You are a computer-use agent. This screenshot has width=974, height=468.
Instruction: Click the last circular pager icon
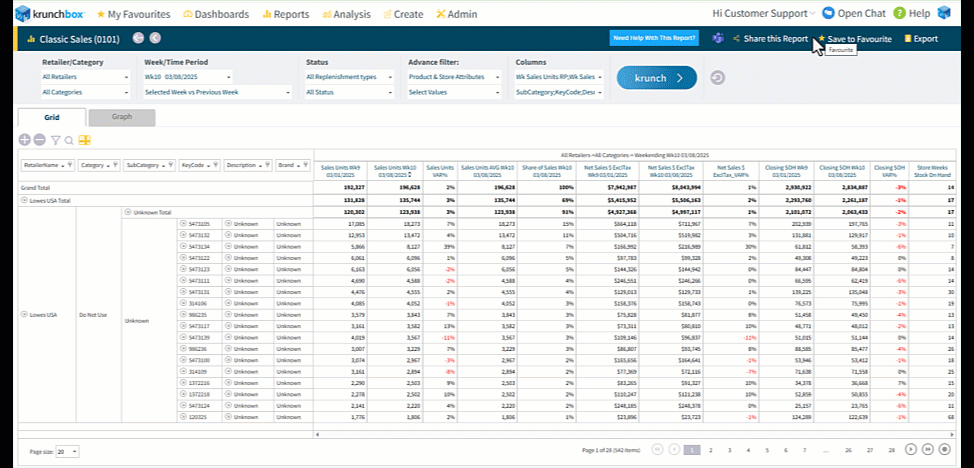click(945, 449)
